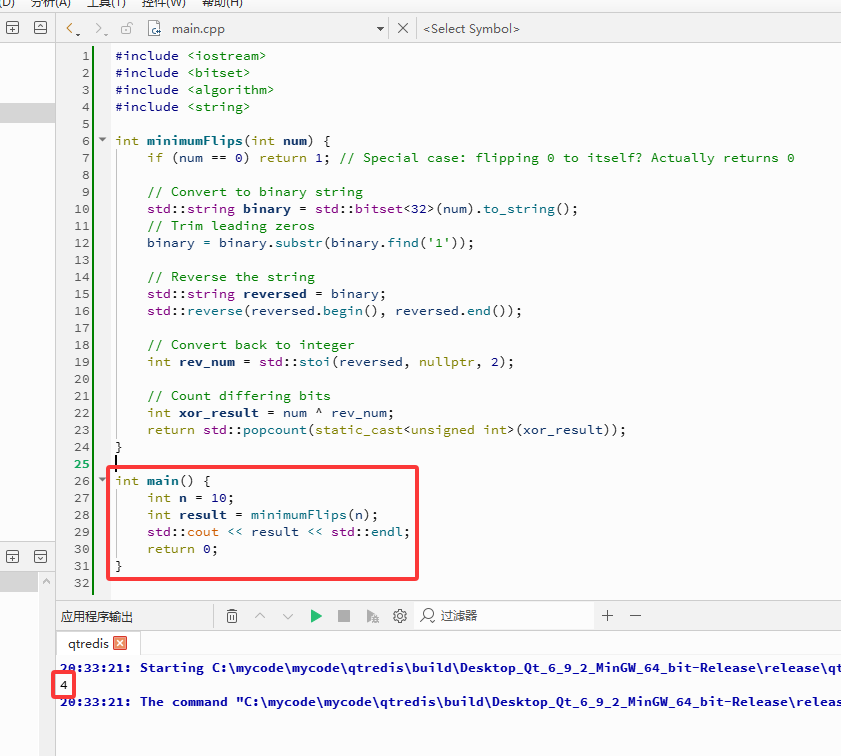Click the down-chevron box icon in lower sidebar
Image resolution: width=841 pixels, height=756 pixels.
pyautogui.click(x=40, y=557)
